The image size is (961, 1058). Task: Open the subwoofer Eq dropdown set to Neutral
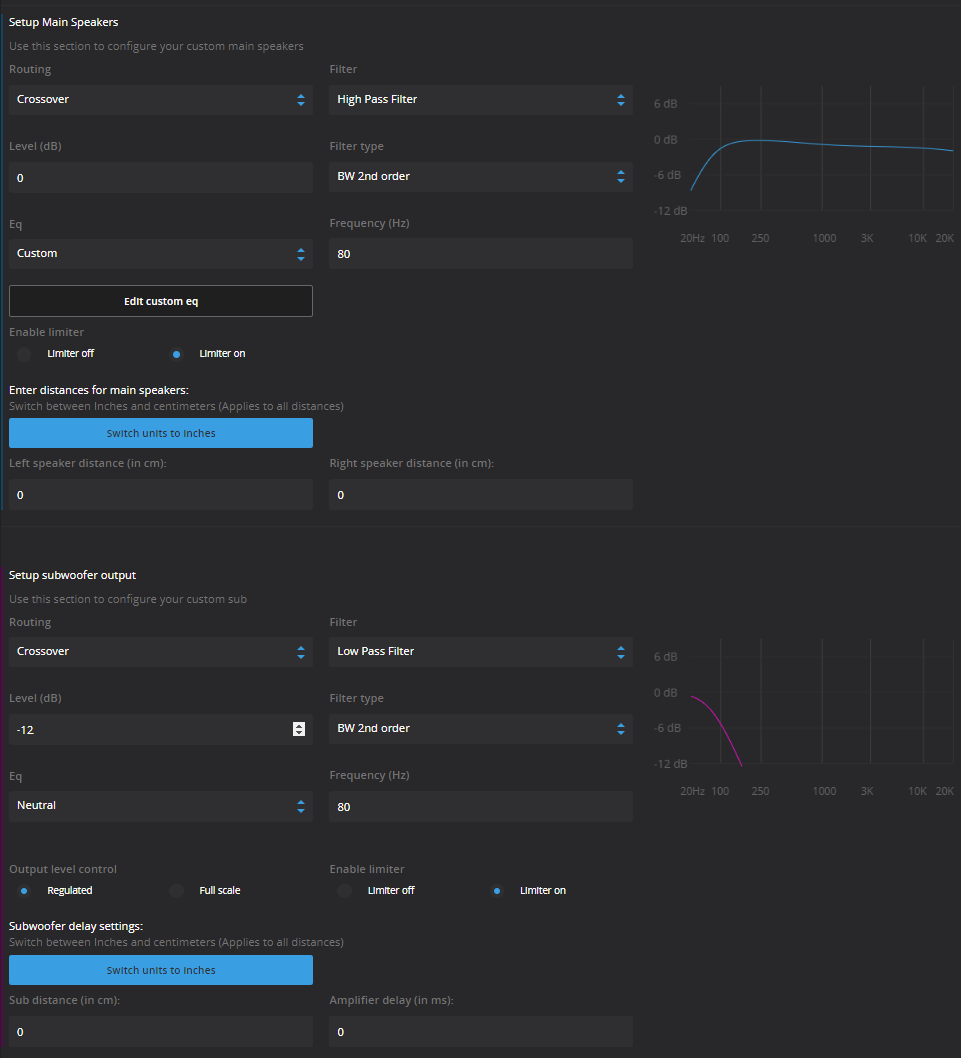point(160,805)
